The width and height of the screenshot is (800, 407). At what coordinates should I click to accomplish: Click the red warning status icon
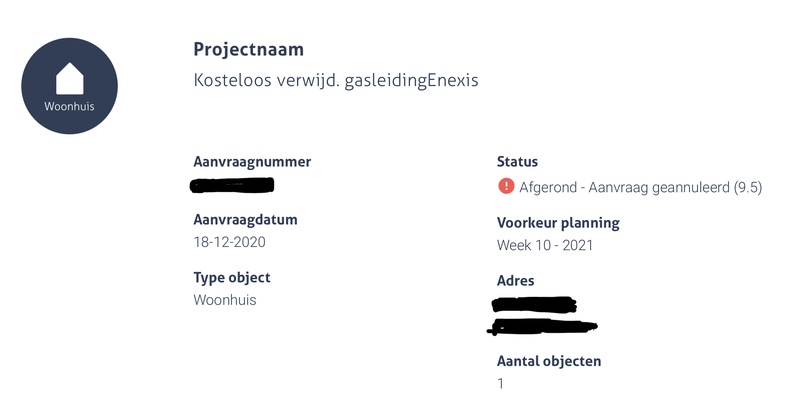pyautogui.click(x=505, y=186)
